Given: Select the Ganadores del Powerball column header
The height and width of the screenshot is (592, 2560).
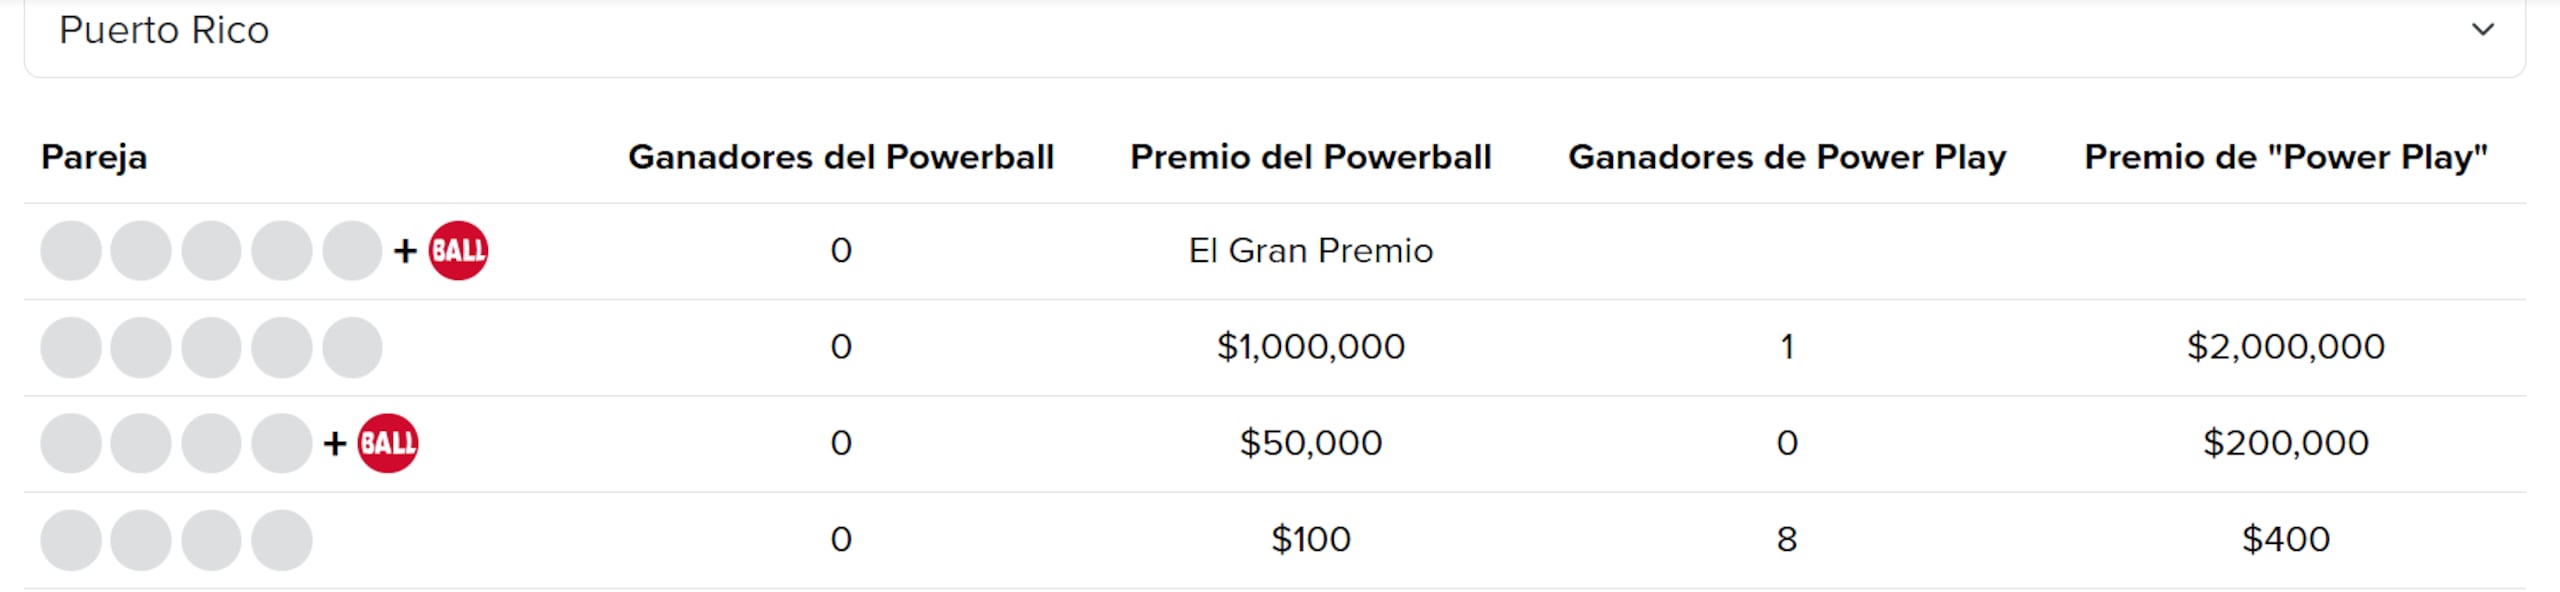Looking at the screenshot, I should coord(842,156).
